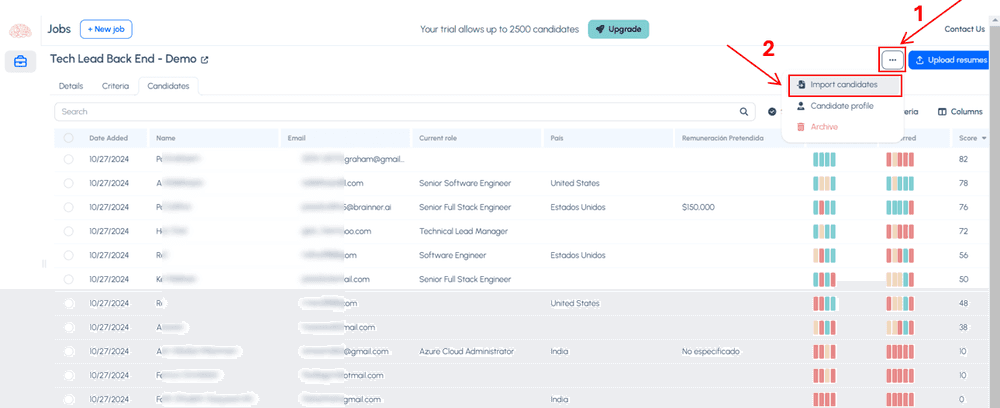Screen dimensions: 1000x408
Task: Click the Candidate profile person icon
Action: pos(801,106)
